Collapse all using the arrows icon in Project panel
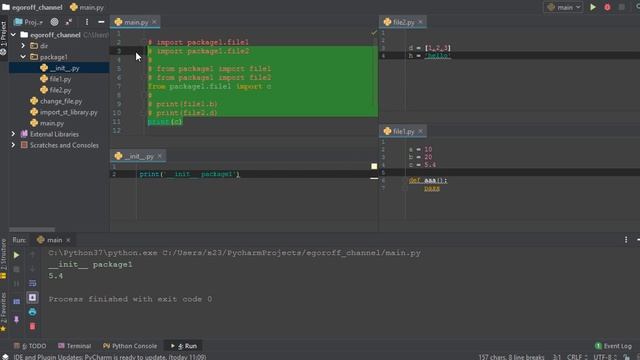The width and height of the screenshot is (640, 360). (69, 22)
